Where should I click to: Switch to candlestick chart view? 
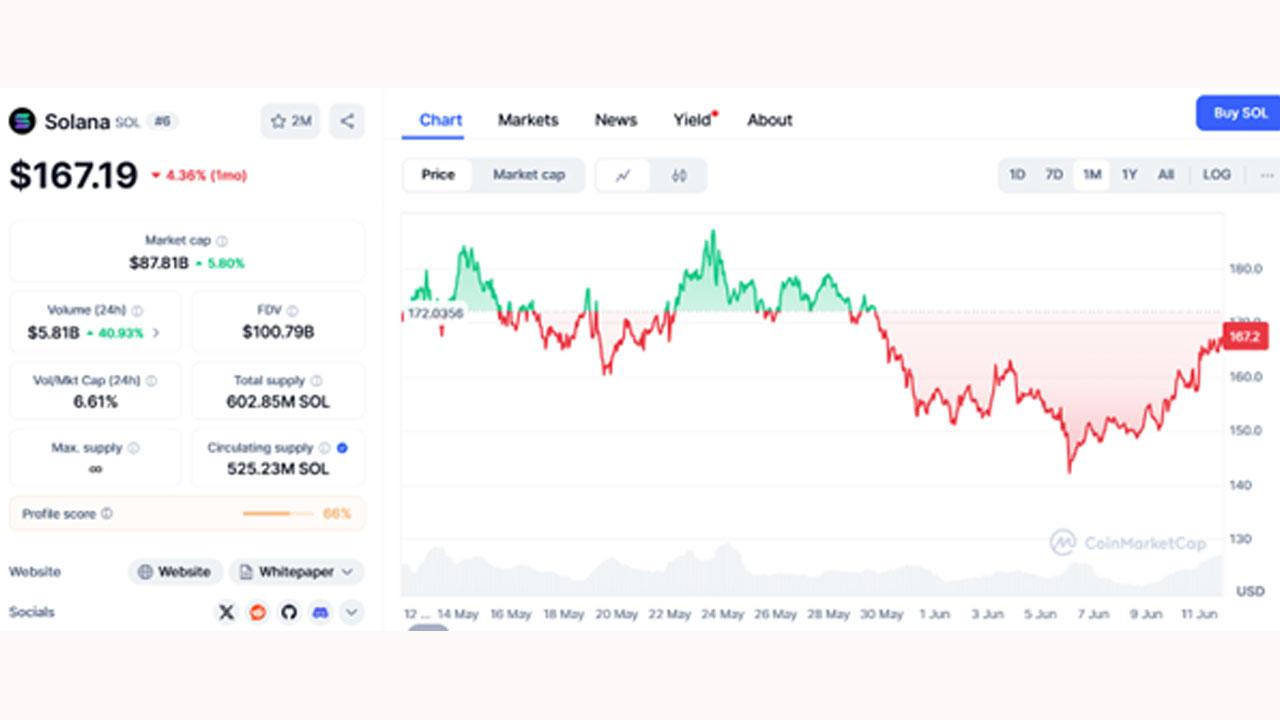coord(679,175)
